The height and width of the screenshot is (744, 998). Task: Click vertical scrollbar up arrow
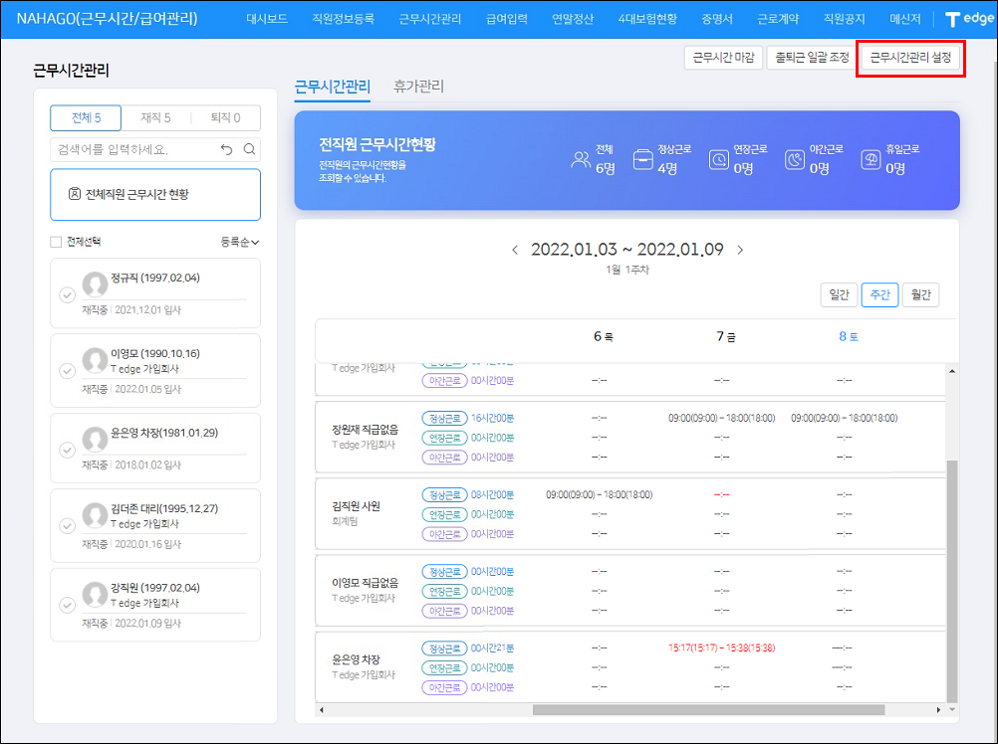click(x=952, y=371)
